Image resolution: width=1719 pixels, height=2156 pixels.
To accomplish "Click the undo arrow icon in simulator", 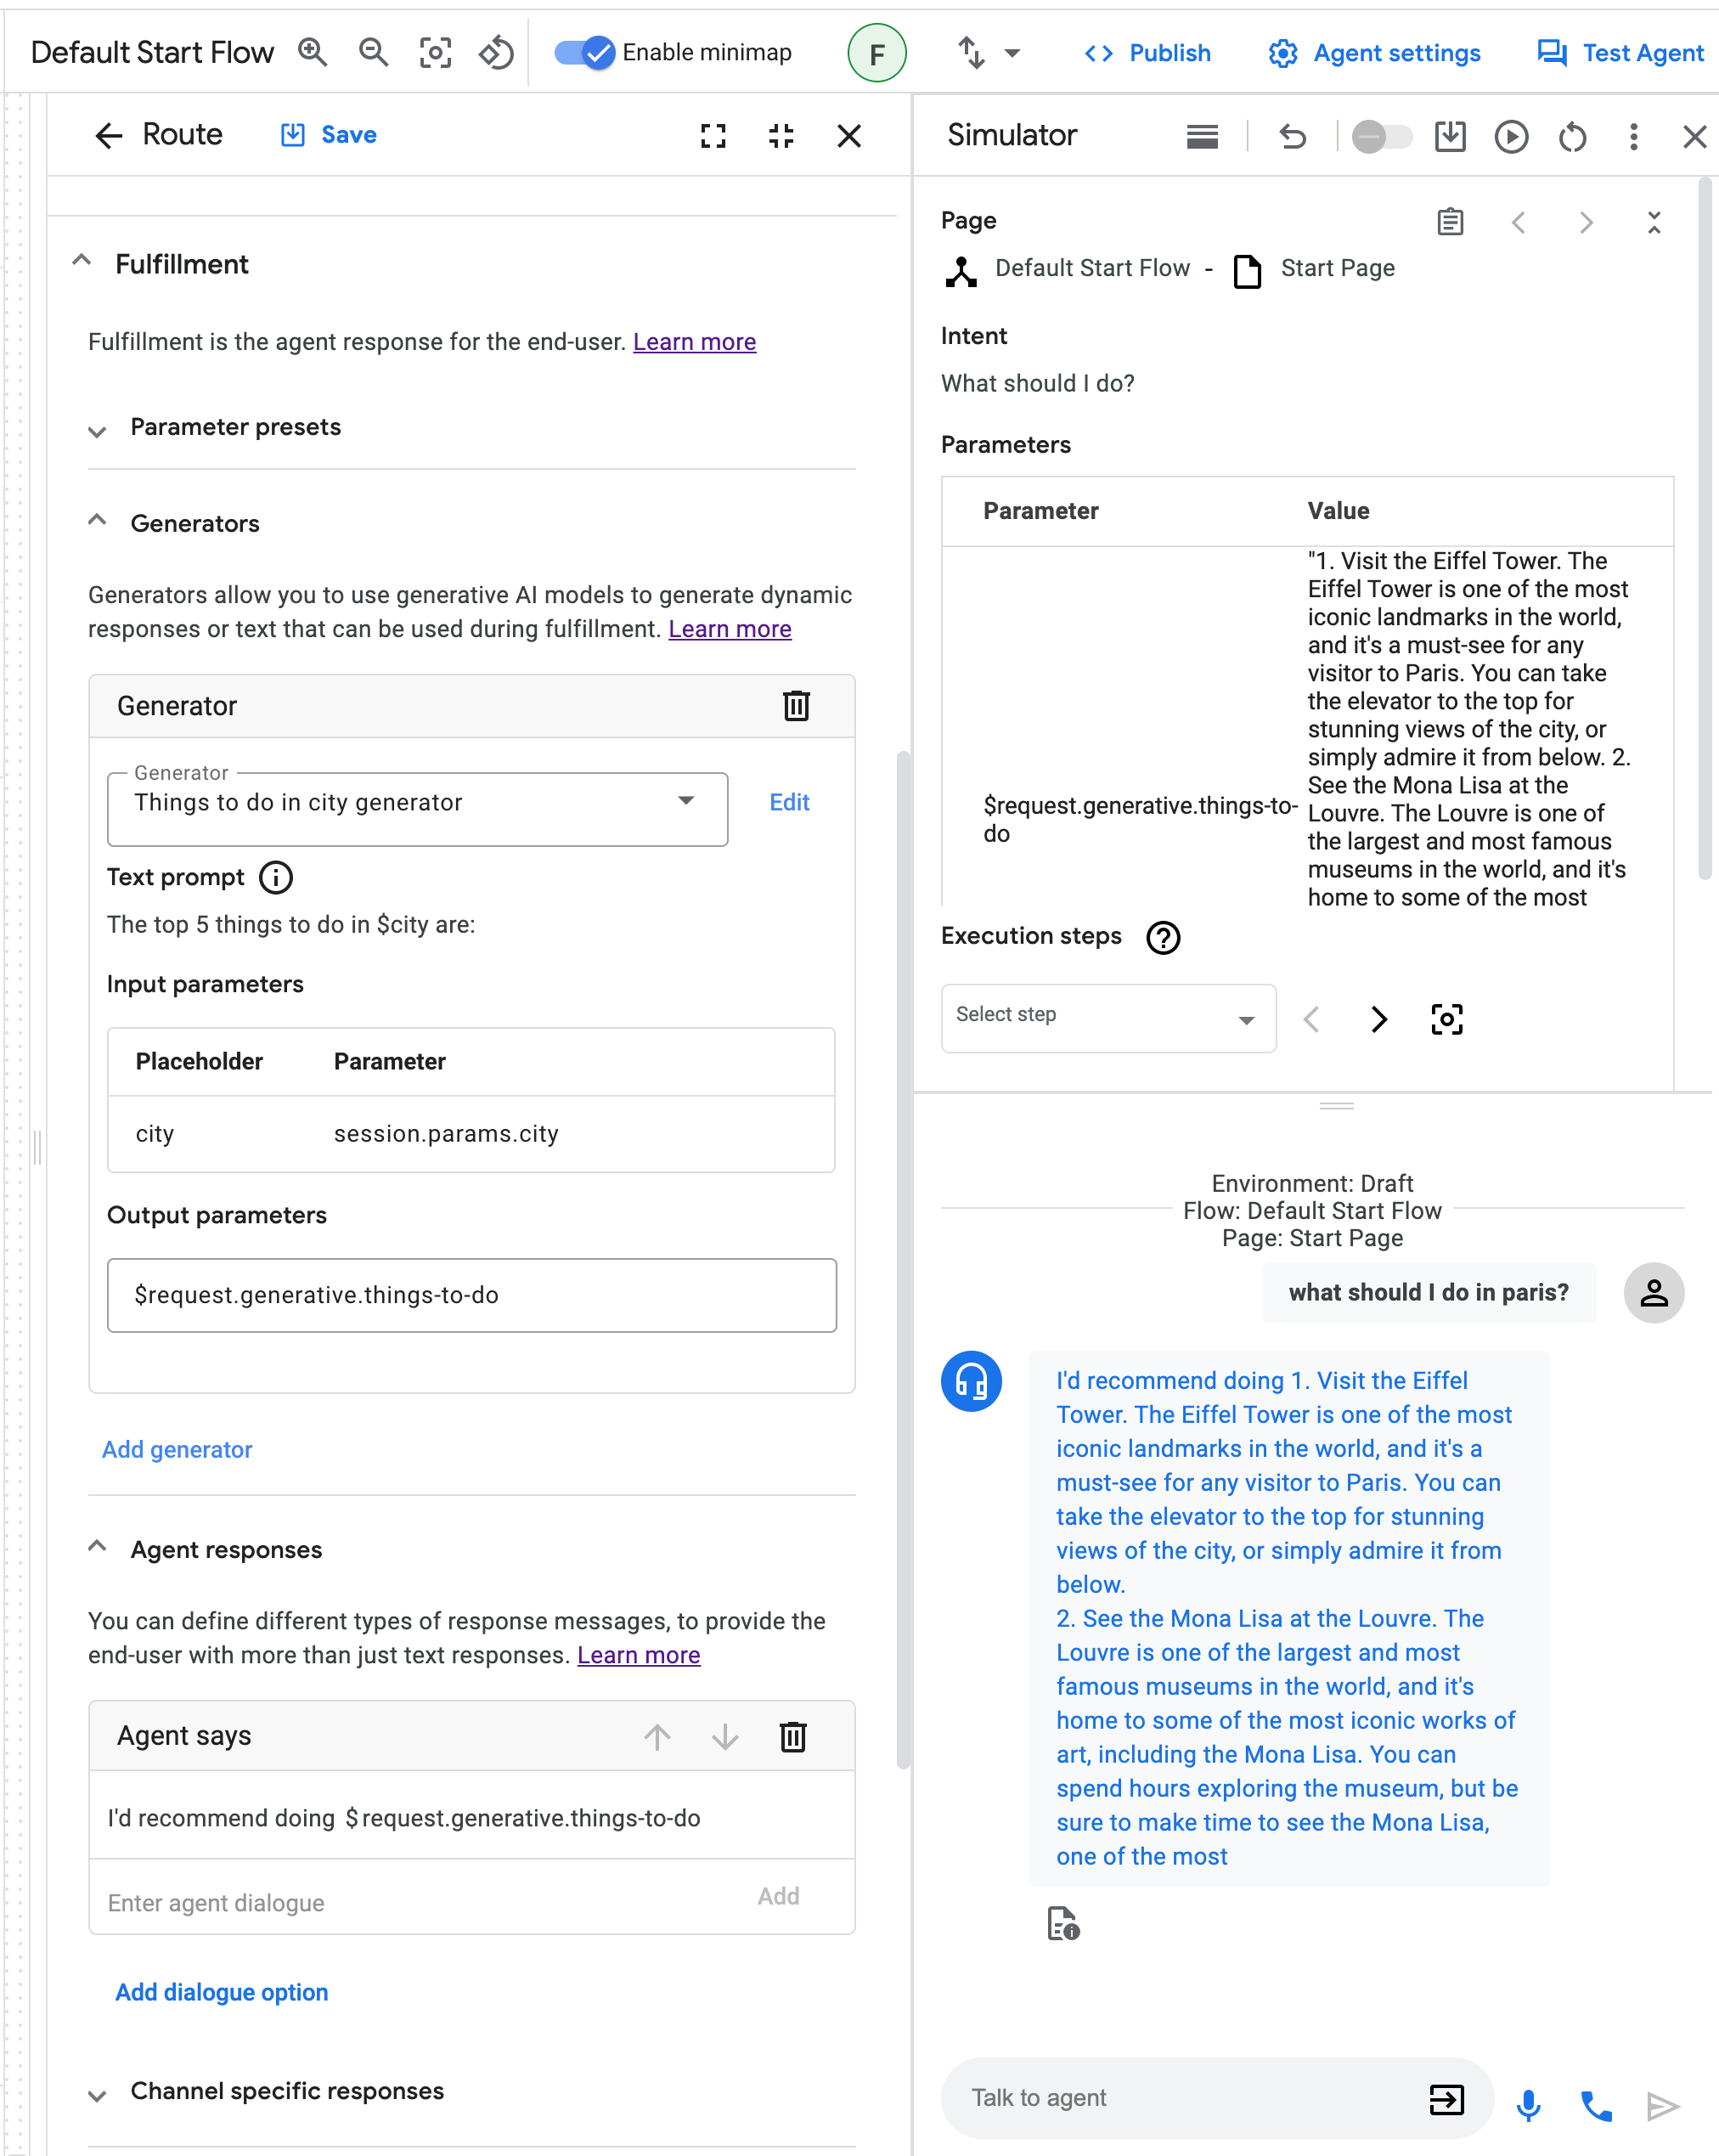I will [1289, 135].
